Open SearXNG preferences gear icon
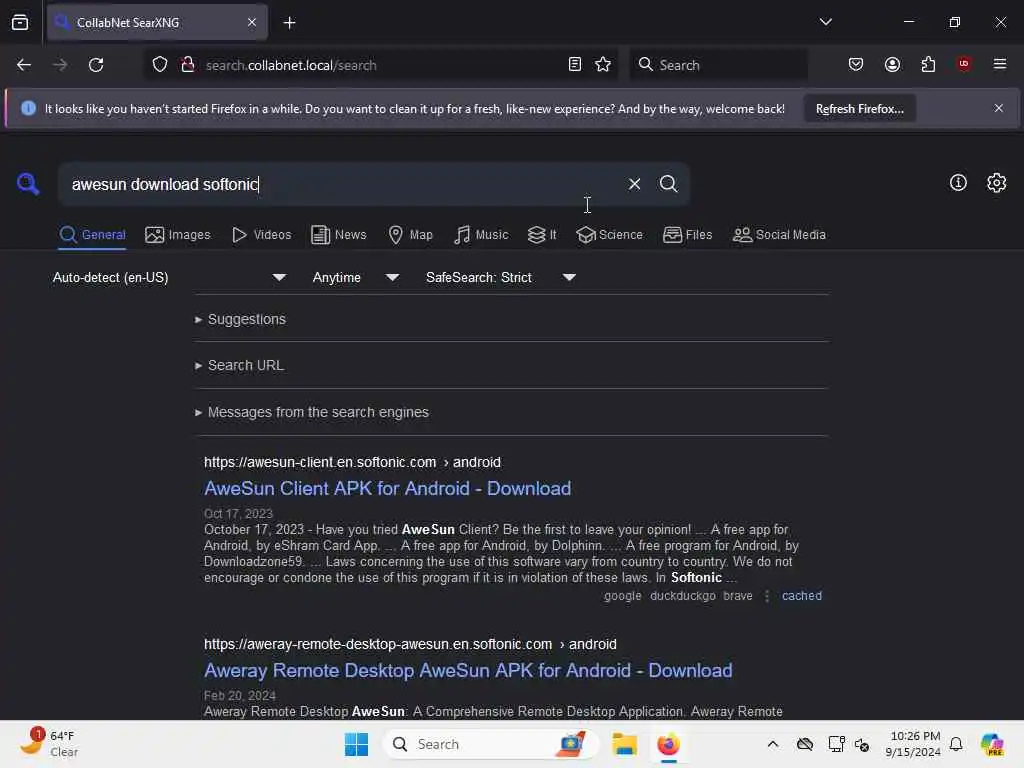The image size is (1024, 768). [997, 183]
